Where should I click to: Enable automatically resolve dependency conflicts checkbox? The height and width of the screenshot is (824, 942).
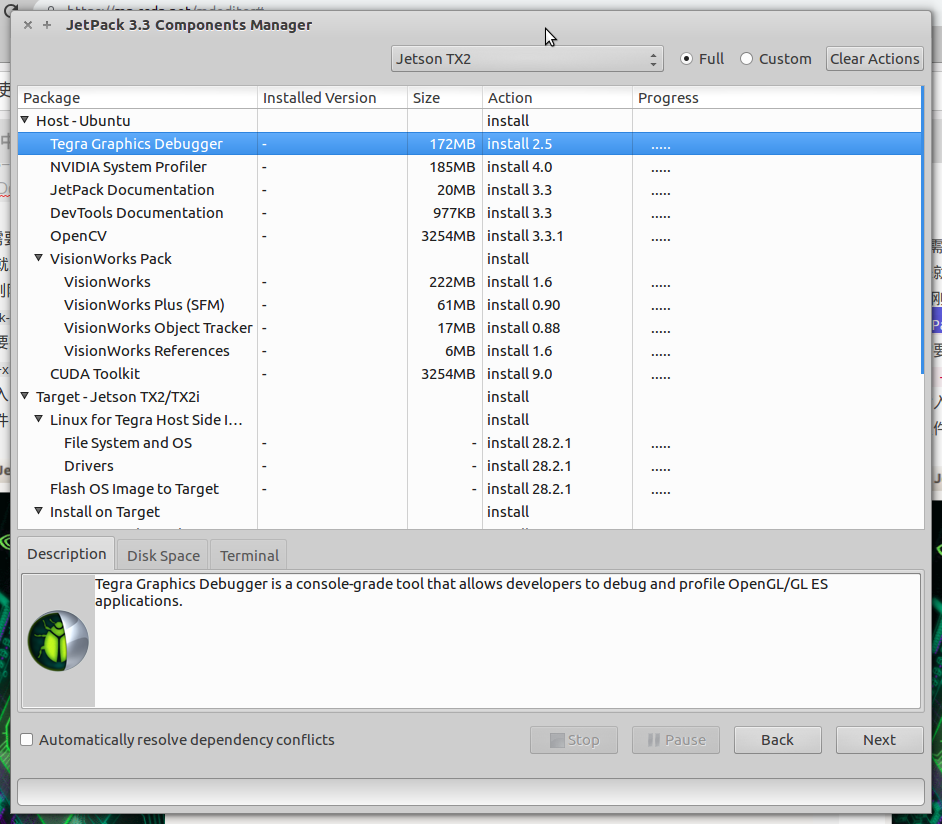(x=26, y=739)
